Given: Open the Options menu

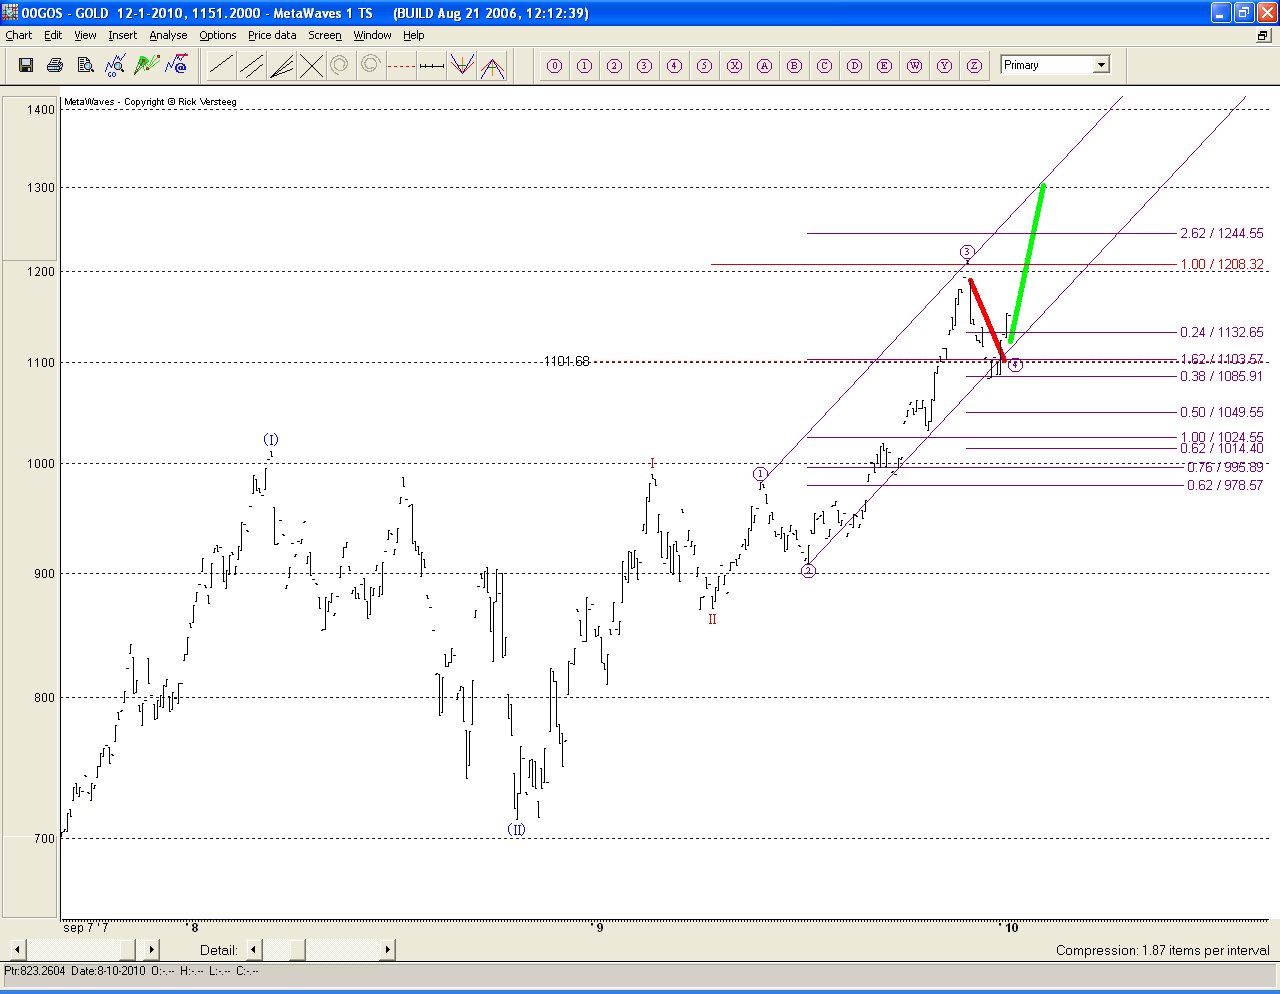Looking at the screenshot, I should click(x=217, y=35).
